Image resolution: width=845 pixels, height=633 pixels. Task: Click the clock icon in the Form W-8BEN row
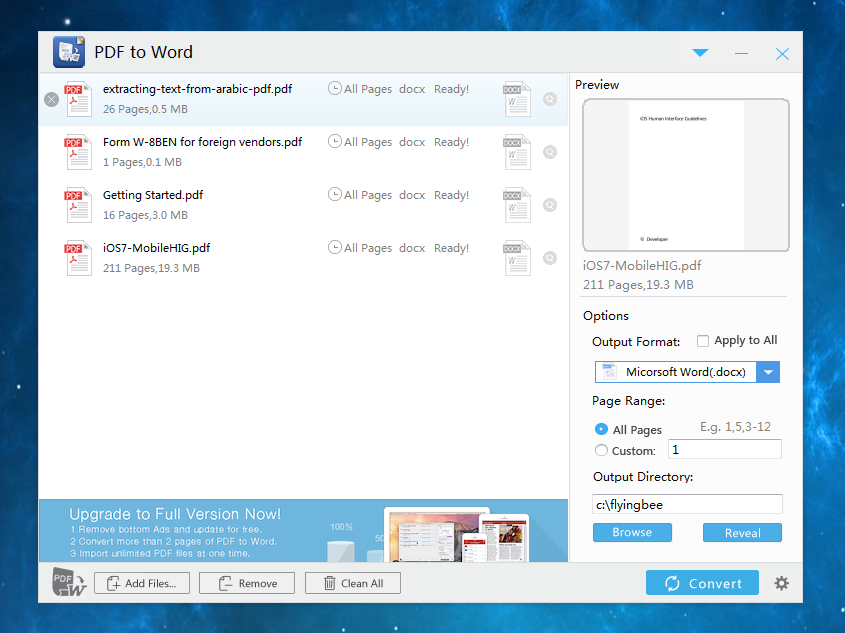[335, 141]
